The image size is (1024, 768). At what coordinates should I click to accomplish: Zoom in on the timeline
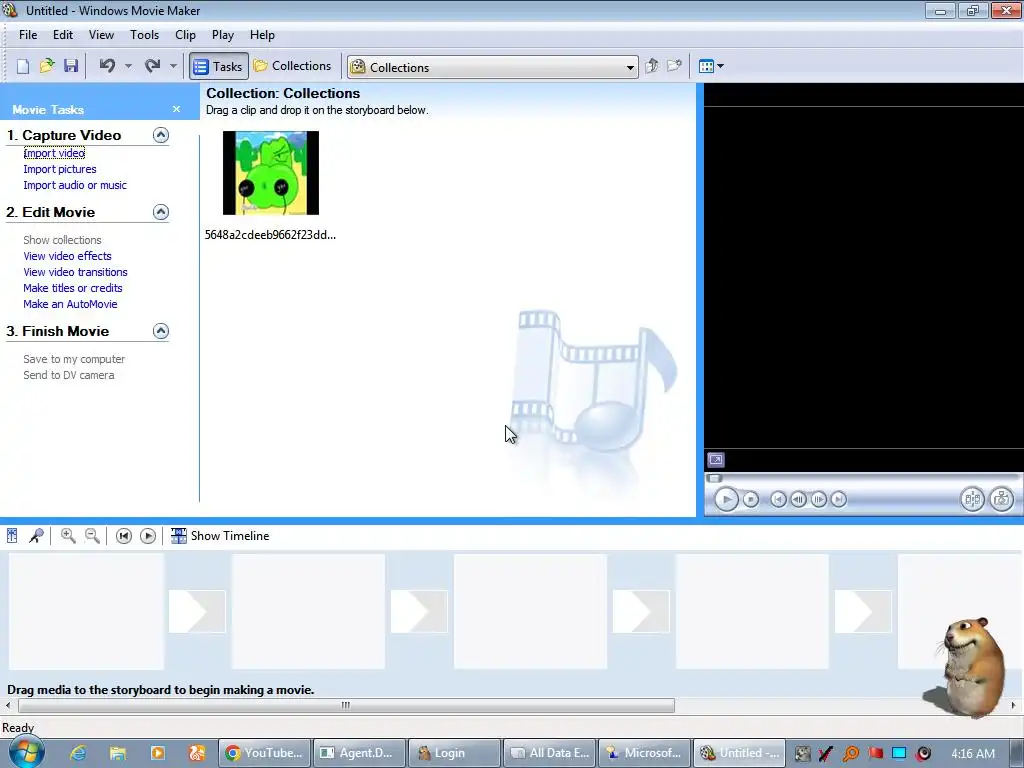pyautogui.click(x=68, y=536)
